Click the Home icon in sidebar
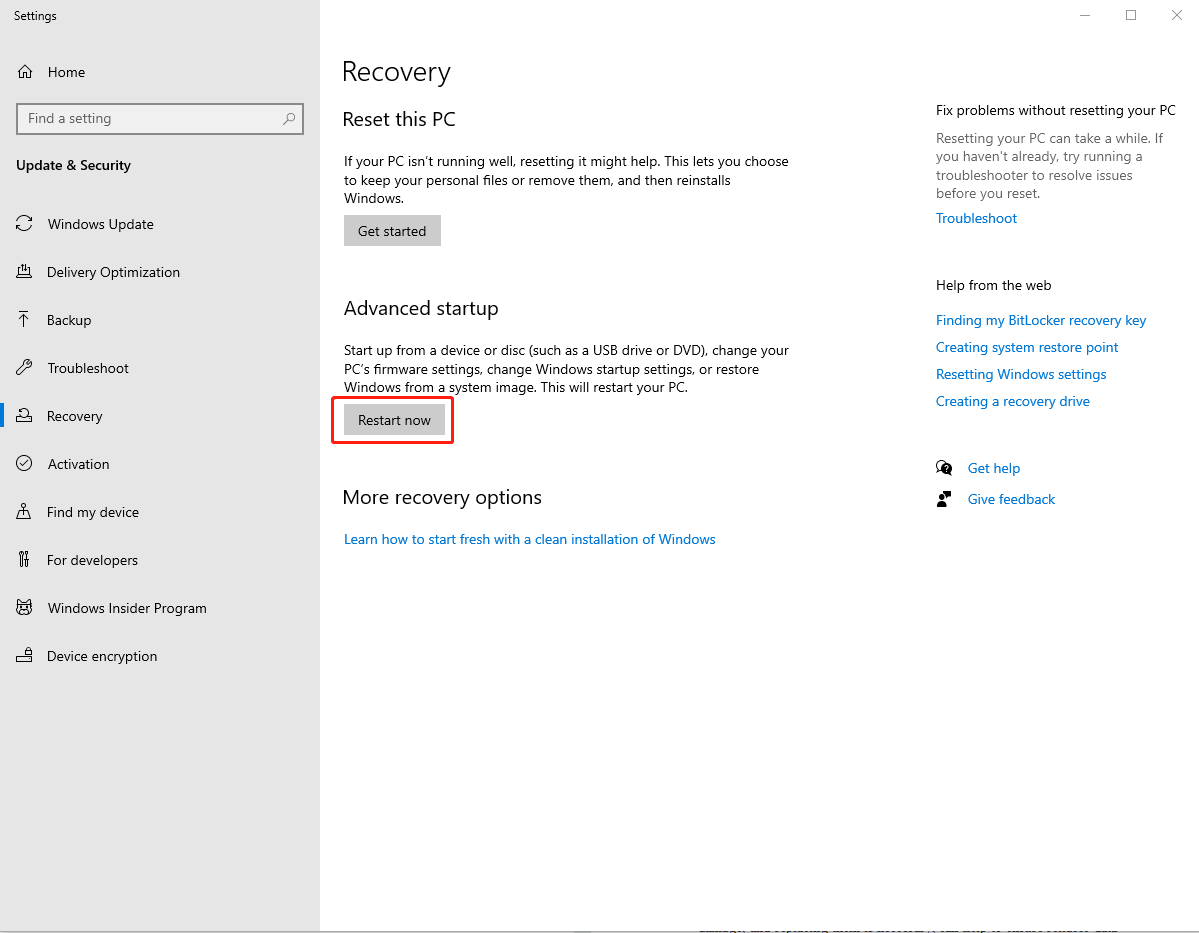The height and width of the screenshot is (933, 1199). [25, 72]
